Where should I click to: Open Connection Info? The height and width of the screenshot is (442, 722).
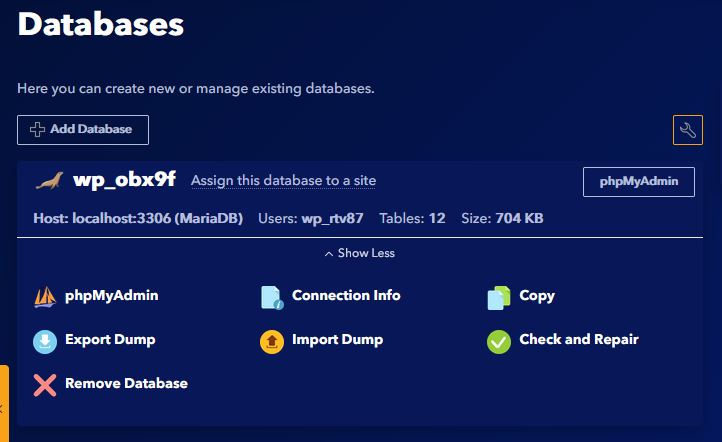pos(346,295)
